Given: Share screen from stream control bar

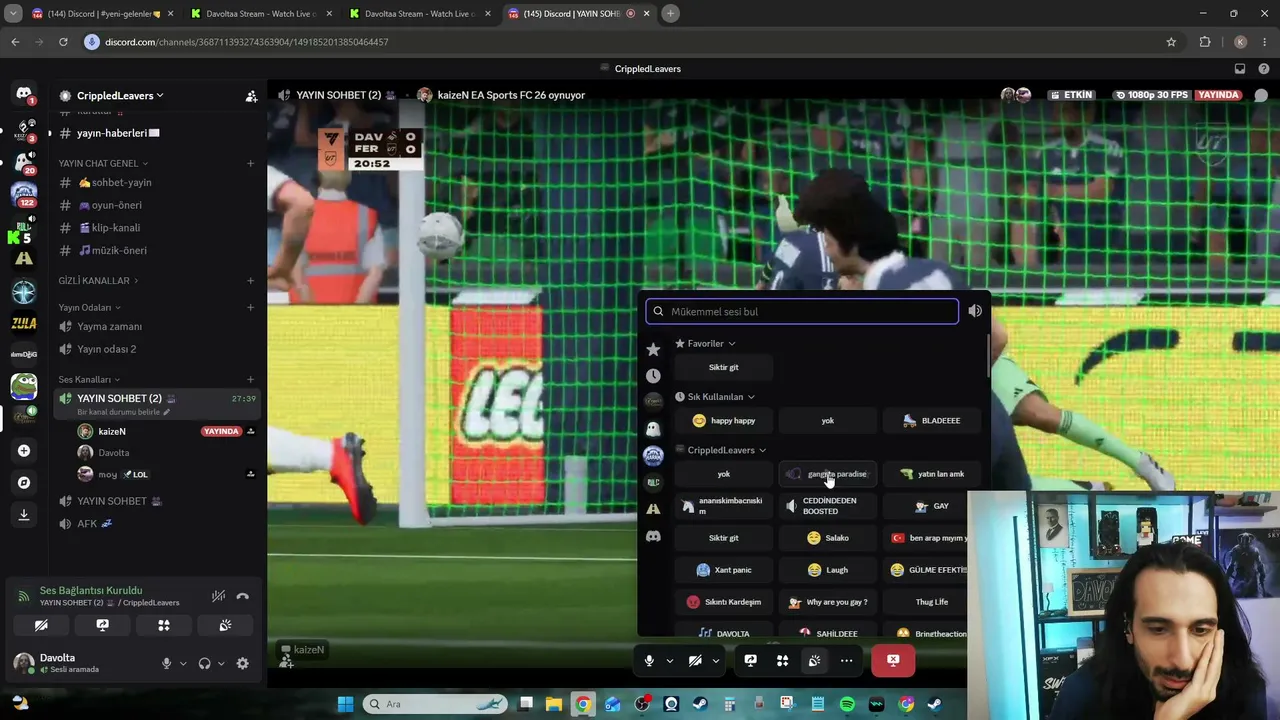Looking at the screenshot, I should pos(751,660).
